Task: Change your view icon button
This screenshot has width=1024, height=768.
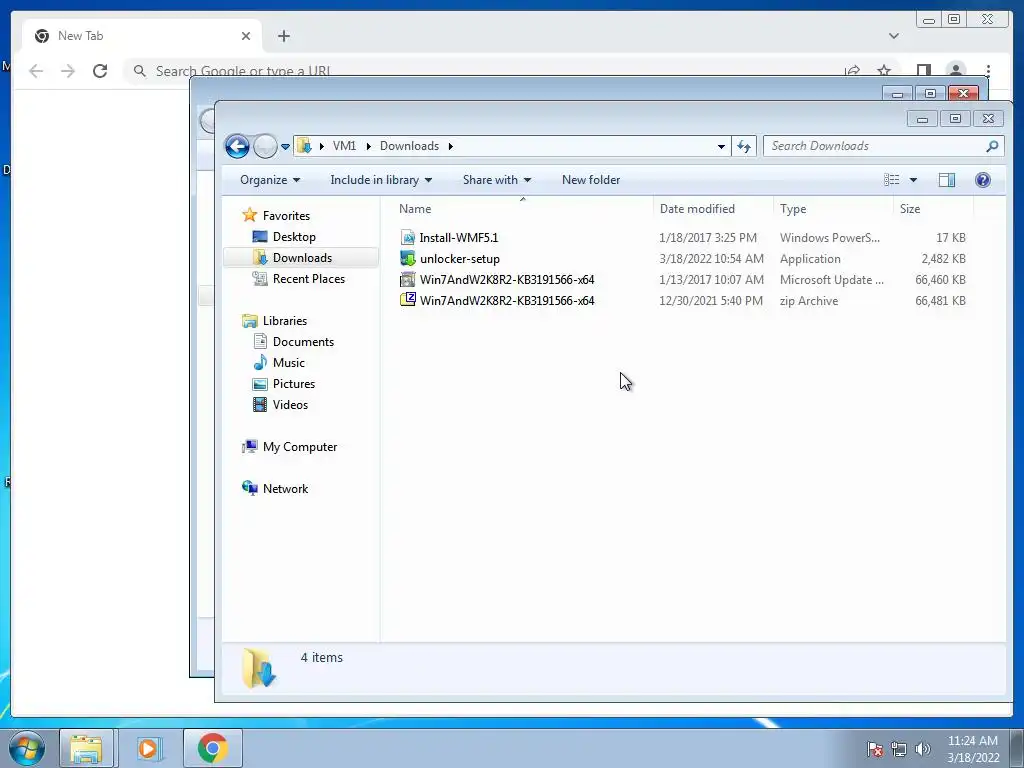Action: 891,180
